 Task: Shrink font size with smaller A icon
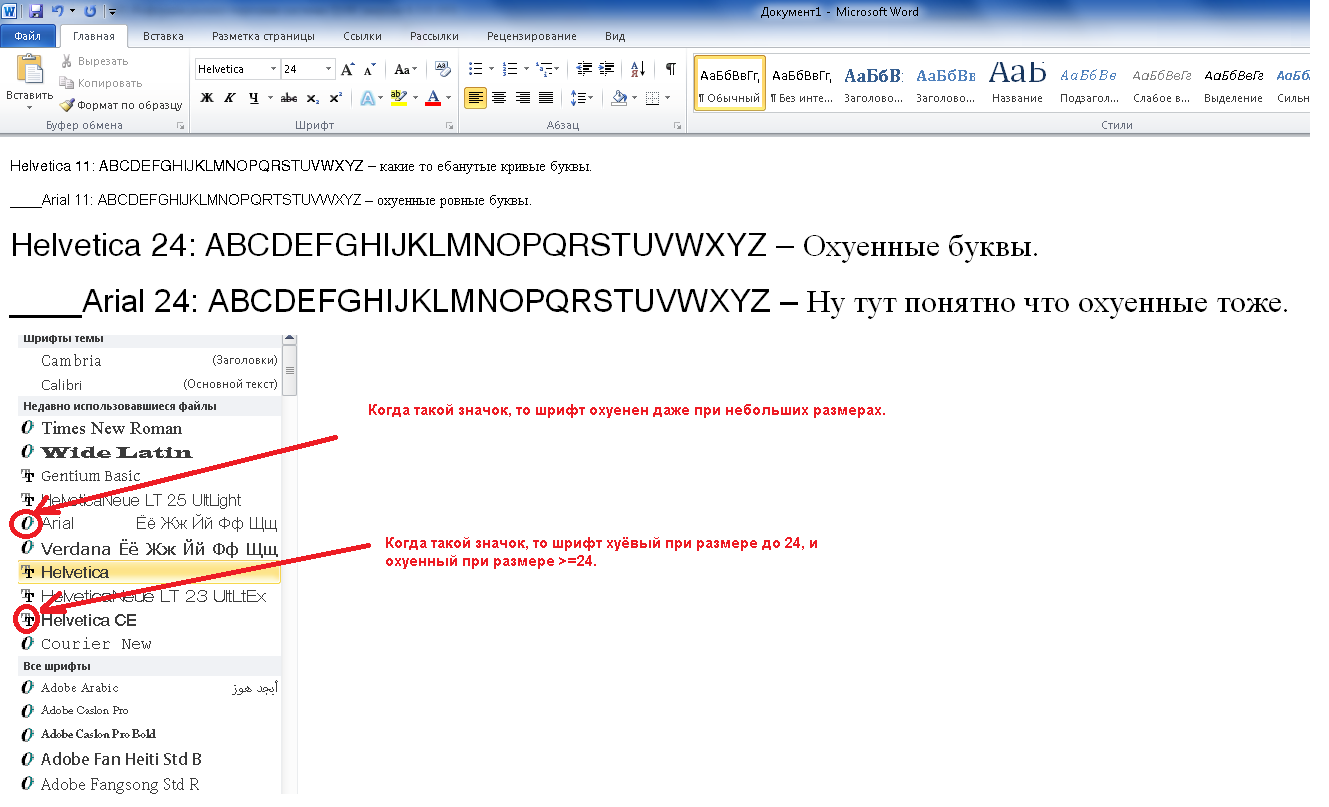[x=369, y=69]
